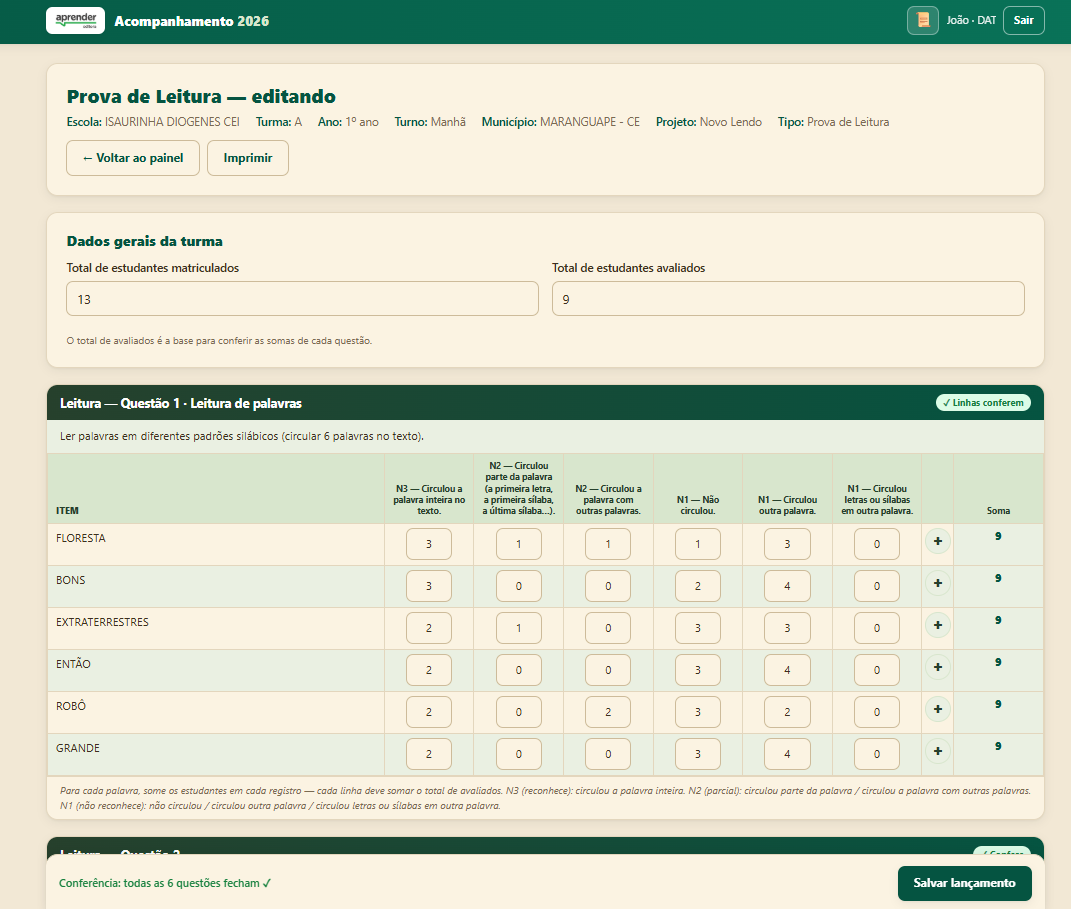Edit EXTRATERRESTRES N1 não circulou field
The image size is (1071, 909).
[697, 628]
